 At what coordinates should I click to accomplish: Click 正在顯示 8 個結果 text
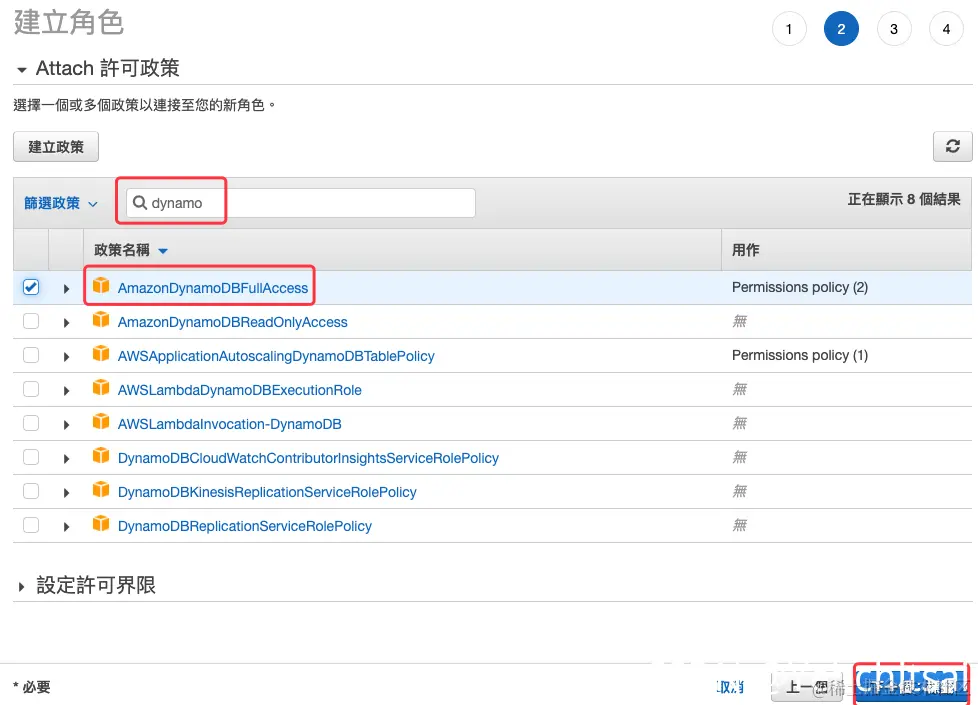click(904, 199)
